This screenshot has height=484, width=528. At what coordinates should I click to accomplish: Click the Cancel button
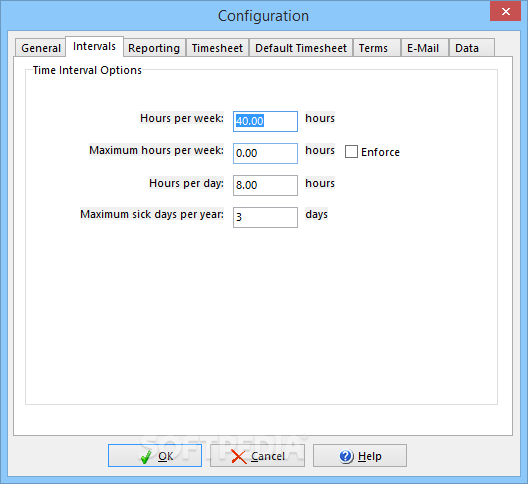click(257, 455)
